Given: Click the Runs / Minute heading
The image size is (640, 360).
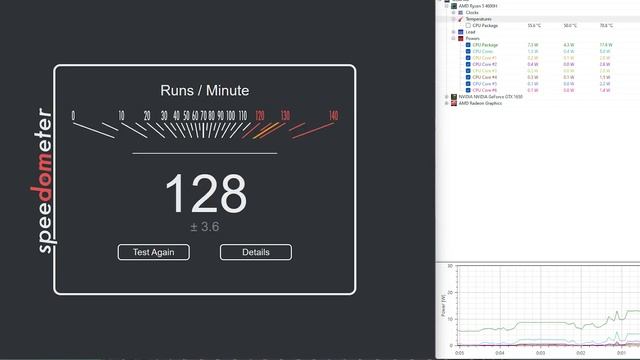Looking at the screenshot, I should coord(204,90).
